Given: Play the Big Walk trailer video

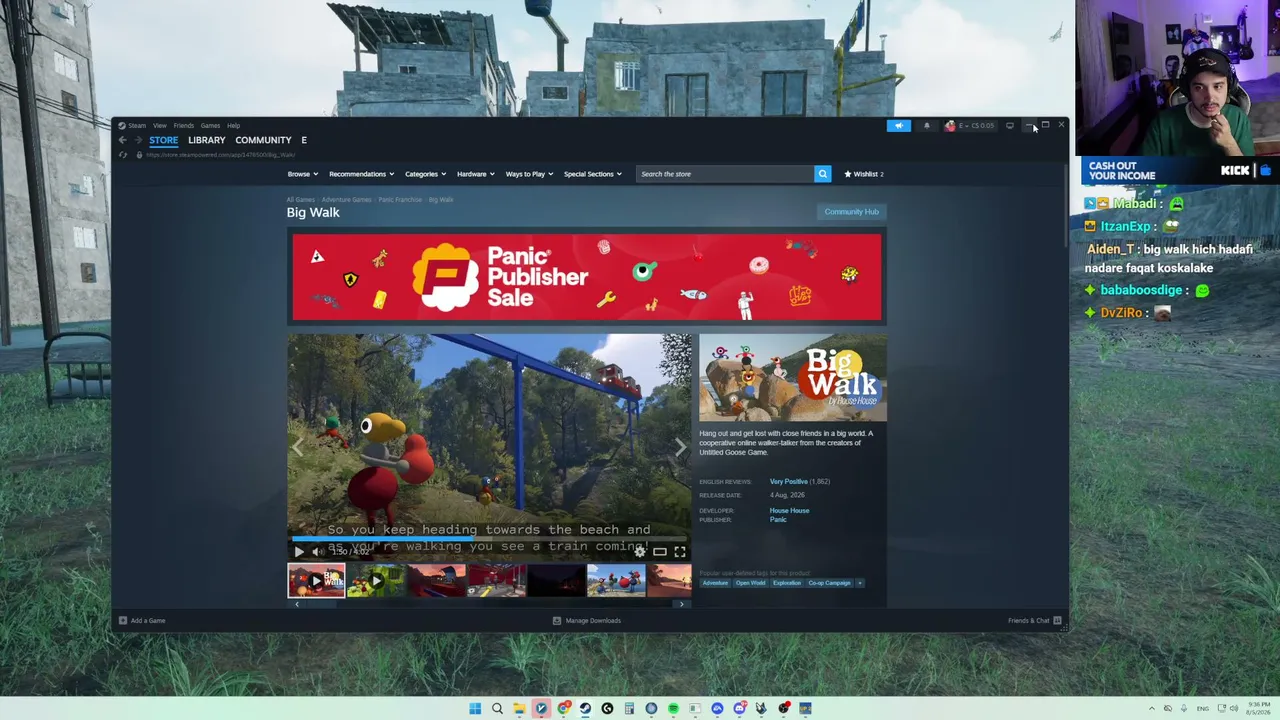Looking at the screenshot, I should [299, 552].
